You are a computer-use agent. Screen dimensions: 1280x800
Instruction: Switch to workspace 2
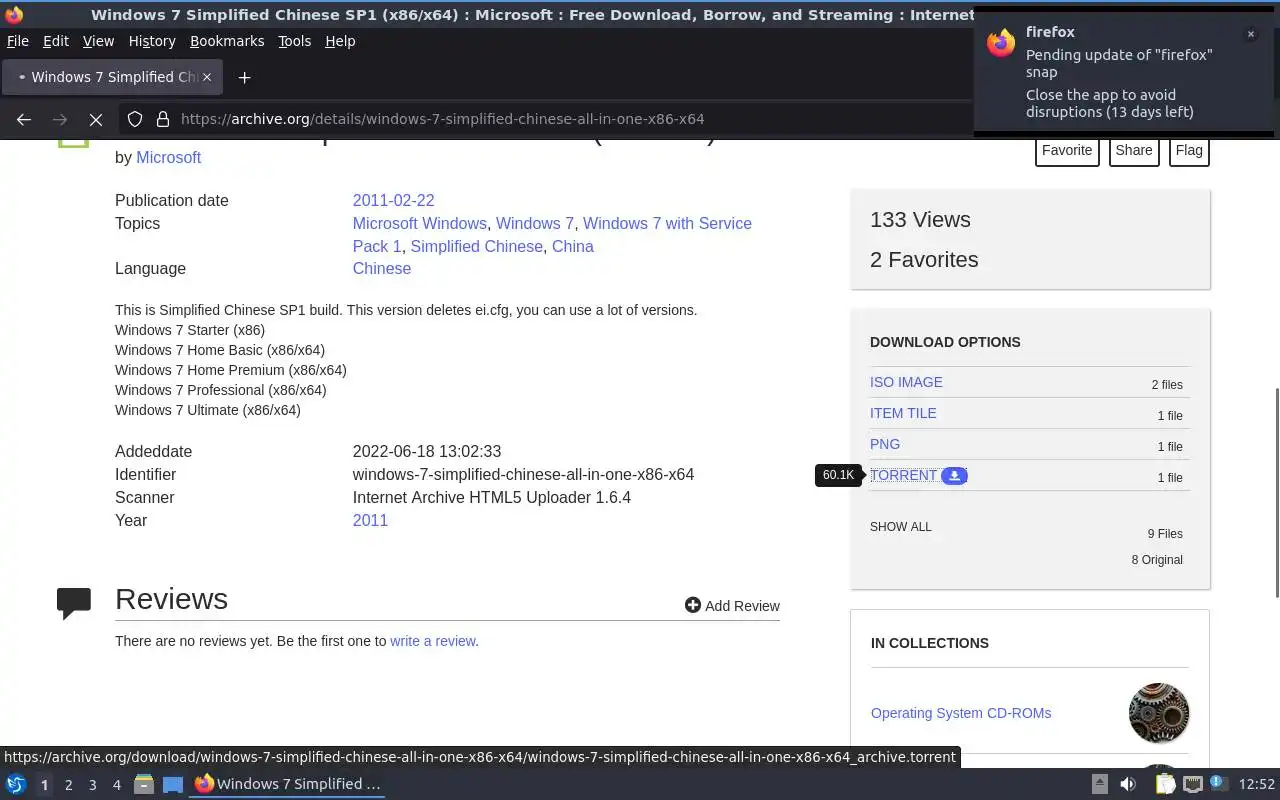68,785
